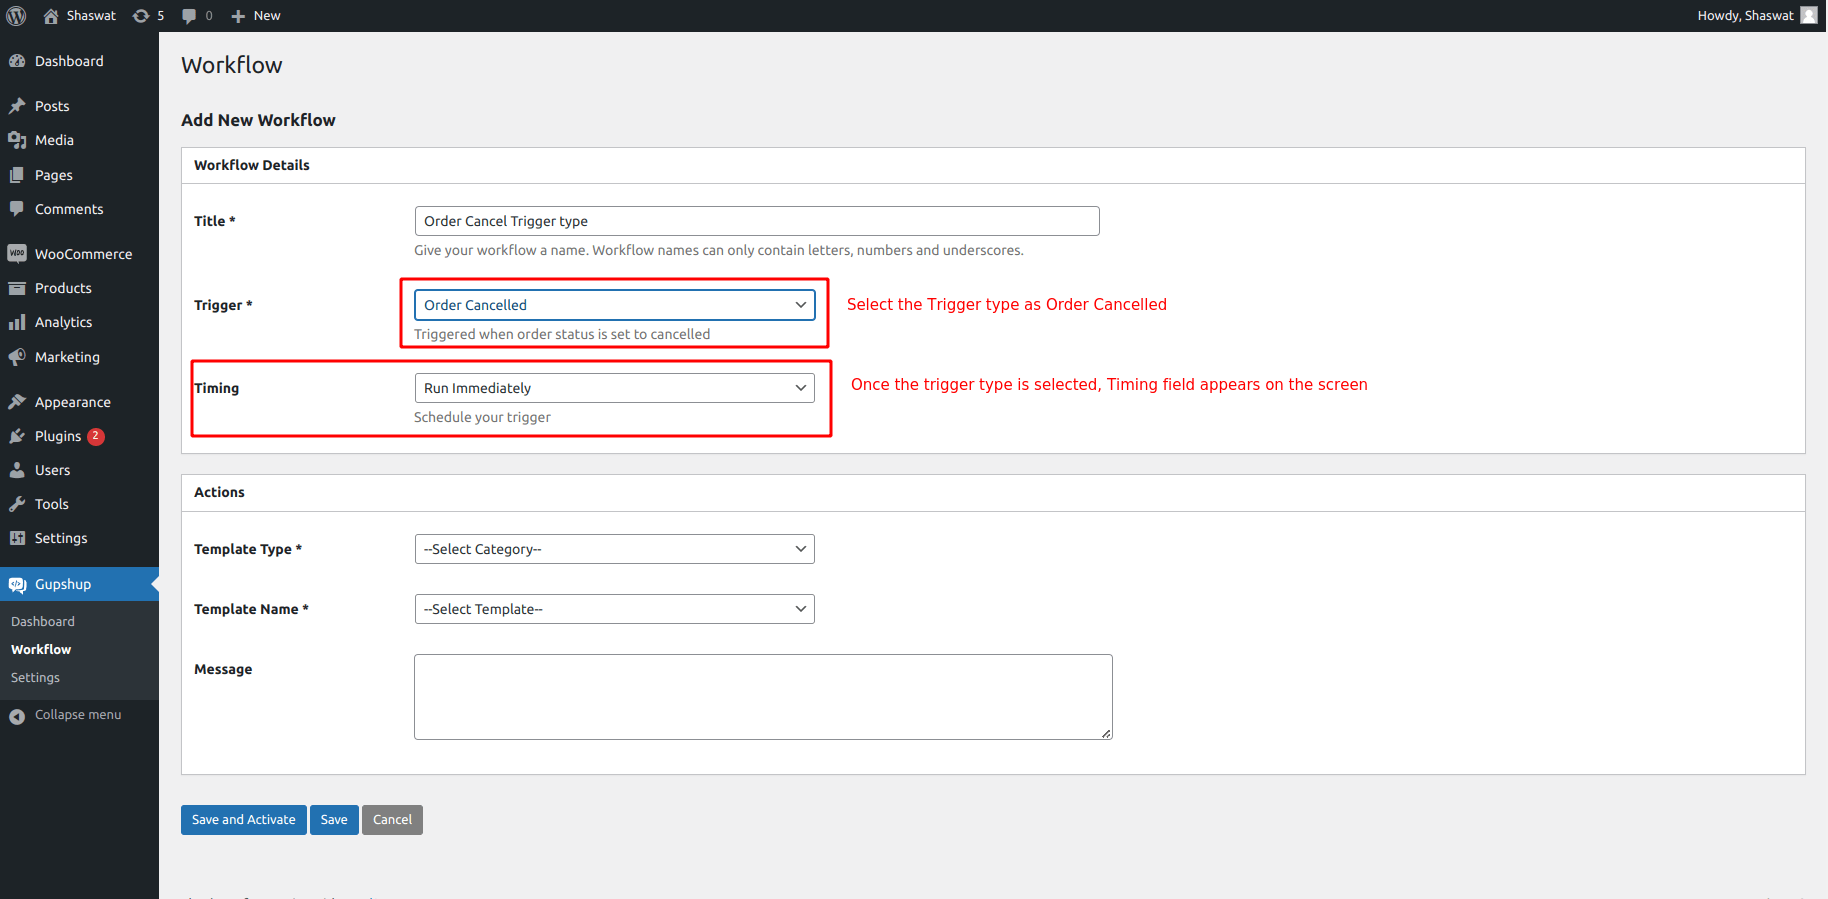
Task: Click the Howdy, Shaswat account link
Action: coord(1745,15)
